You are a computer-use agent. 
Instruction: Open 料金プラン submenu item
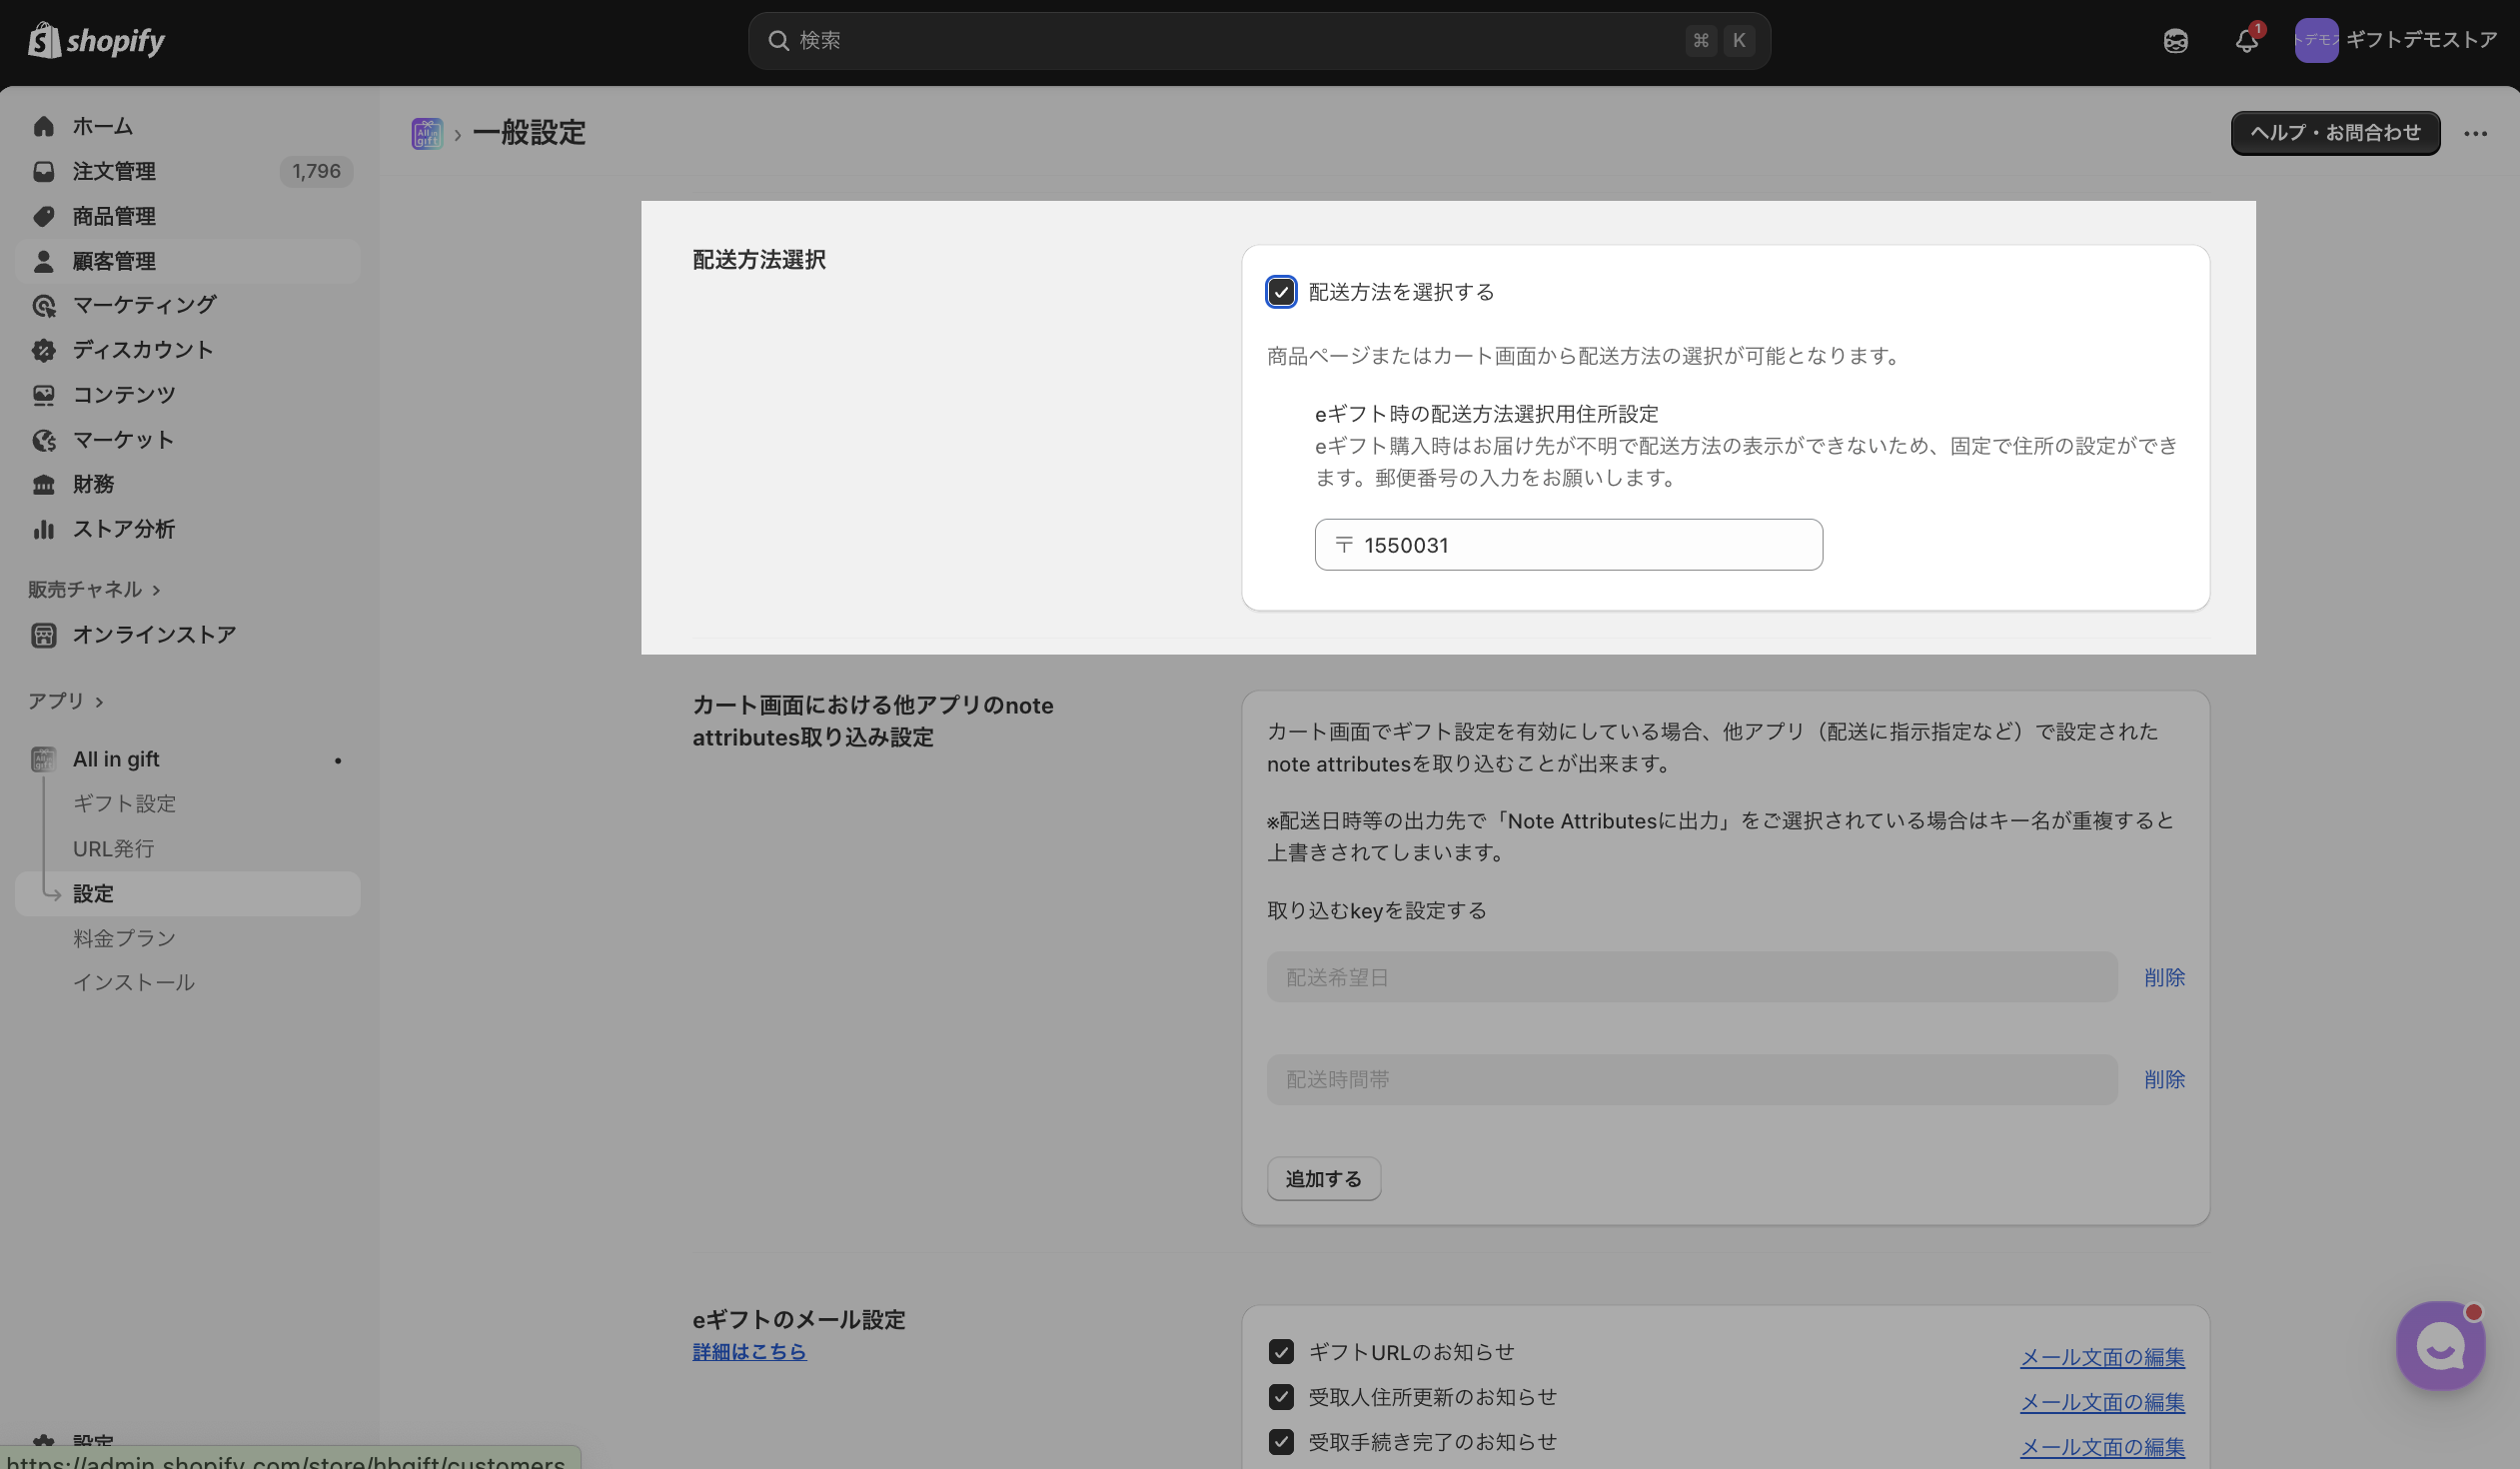pyautogui.click(x=124, y=938)
